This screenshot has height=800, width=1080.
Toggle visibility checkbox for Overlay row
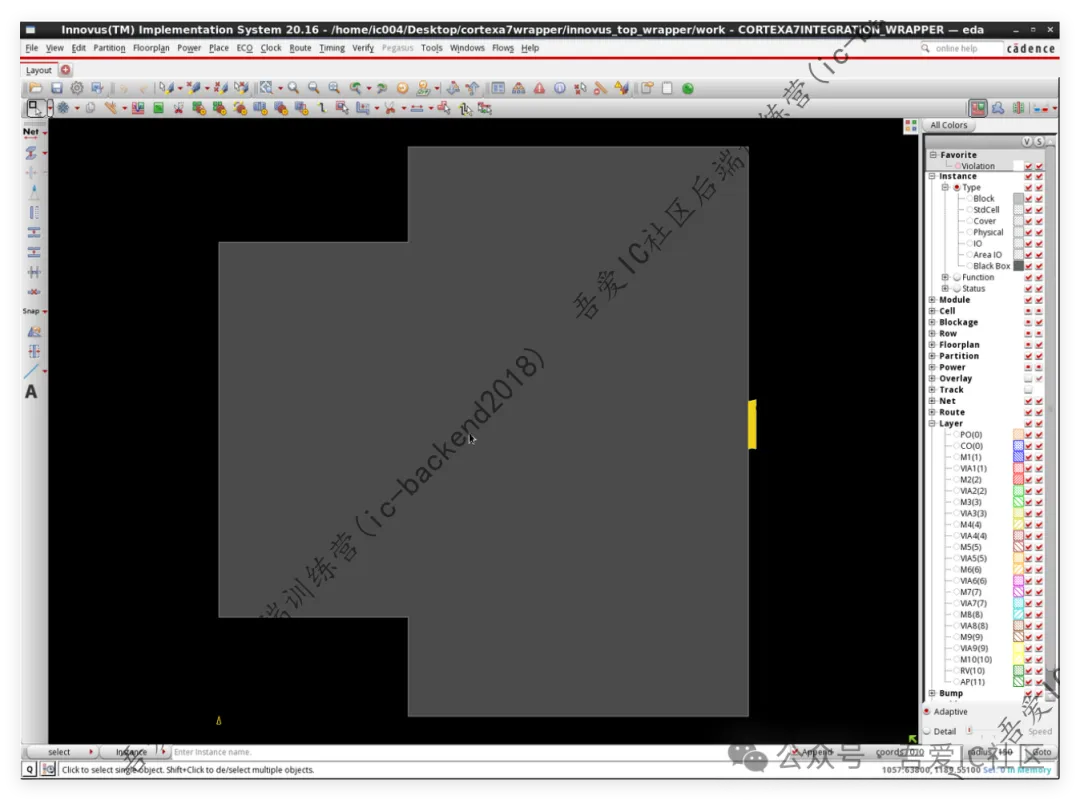coord(1028,378)
